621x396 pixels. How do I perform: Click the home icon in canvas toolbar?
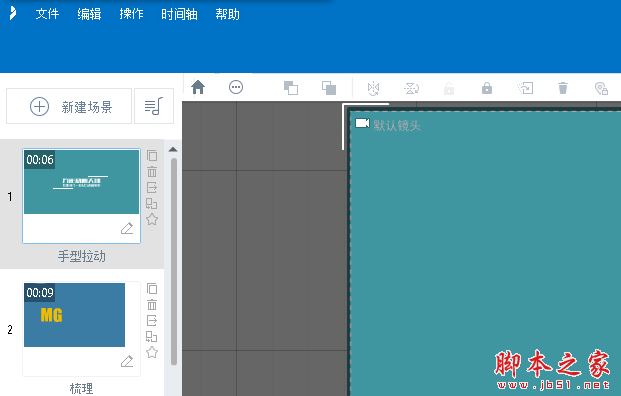pyautogui.click(x=198, y=87)
